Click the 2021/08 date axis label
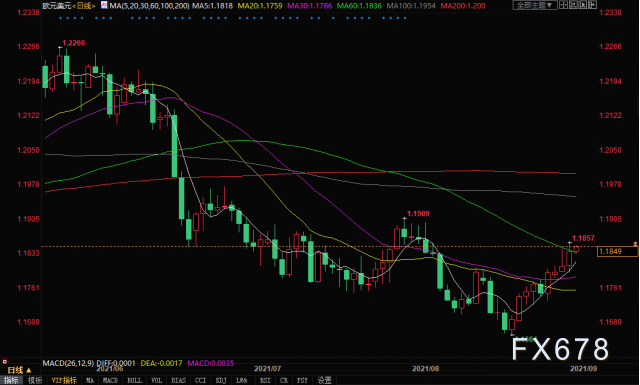 pos(426,369)
